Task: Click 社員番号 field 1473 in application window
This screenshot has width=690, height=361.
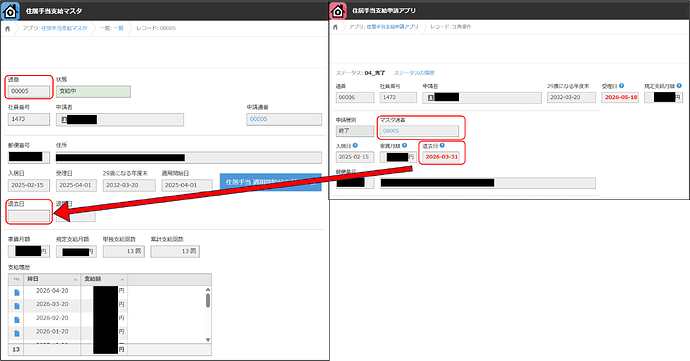Action: pos(398,97)
